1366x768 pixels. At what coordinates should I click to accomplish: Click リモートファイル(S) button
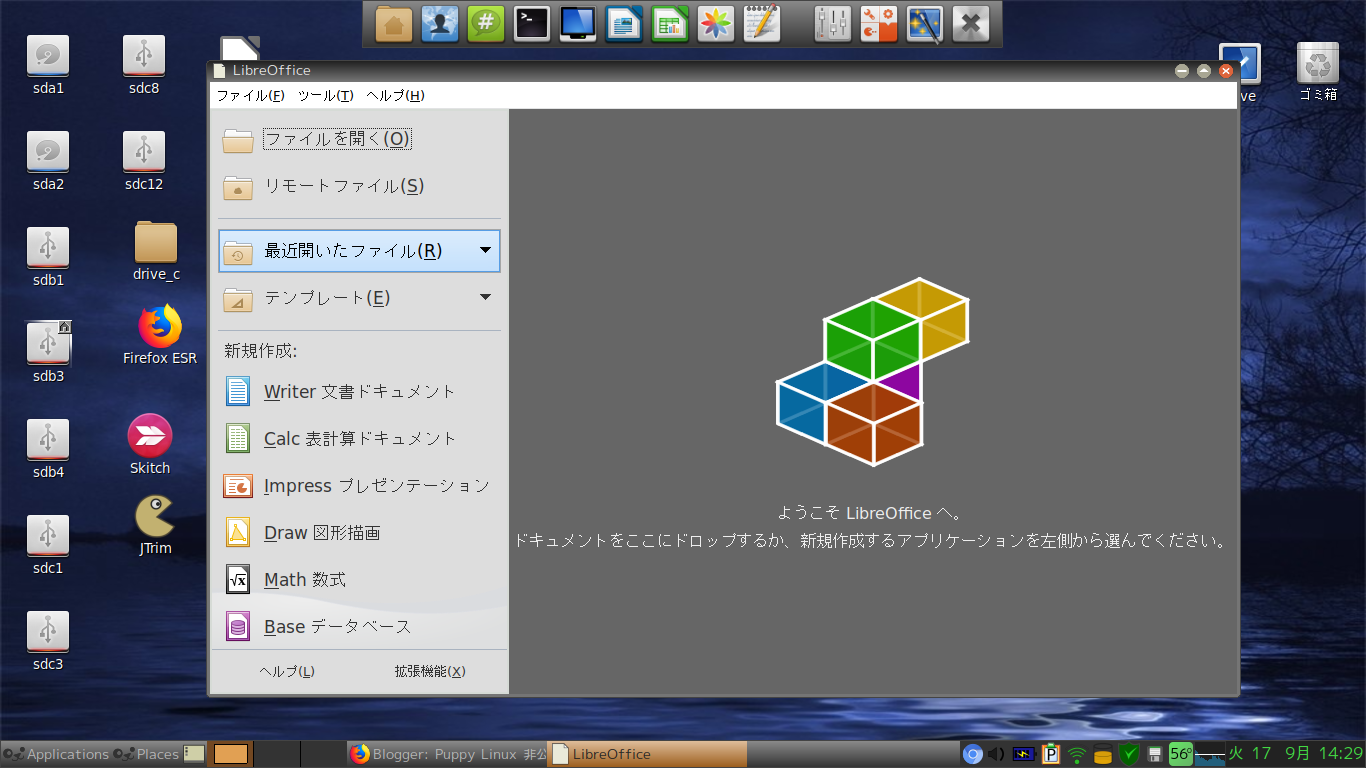(x=359, y=186)
